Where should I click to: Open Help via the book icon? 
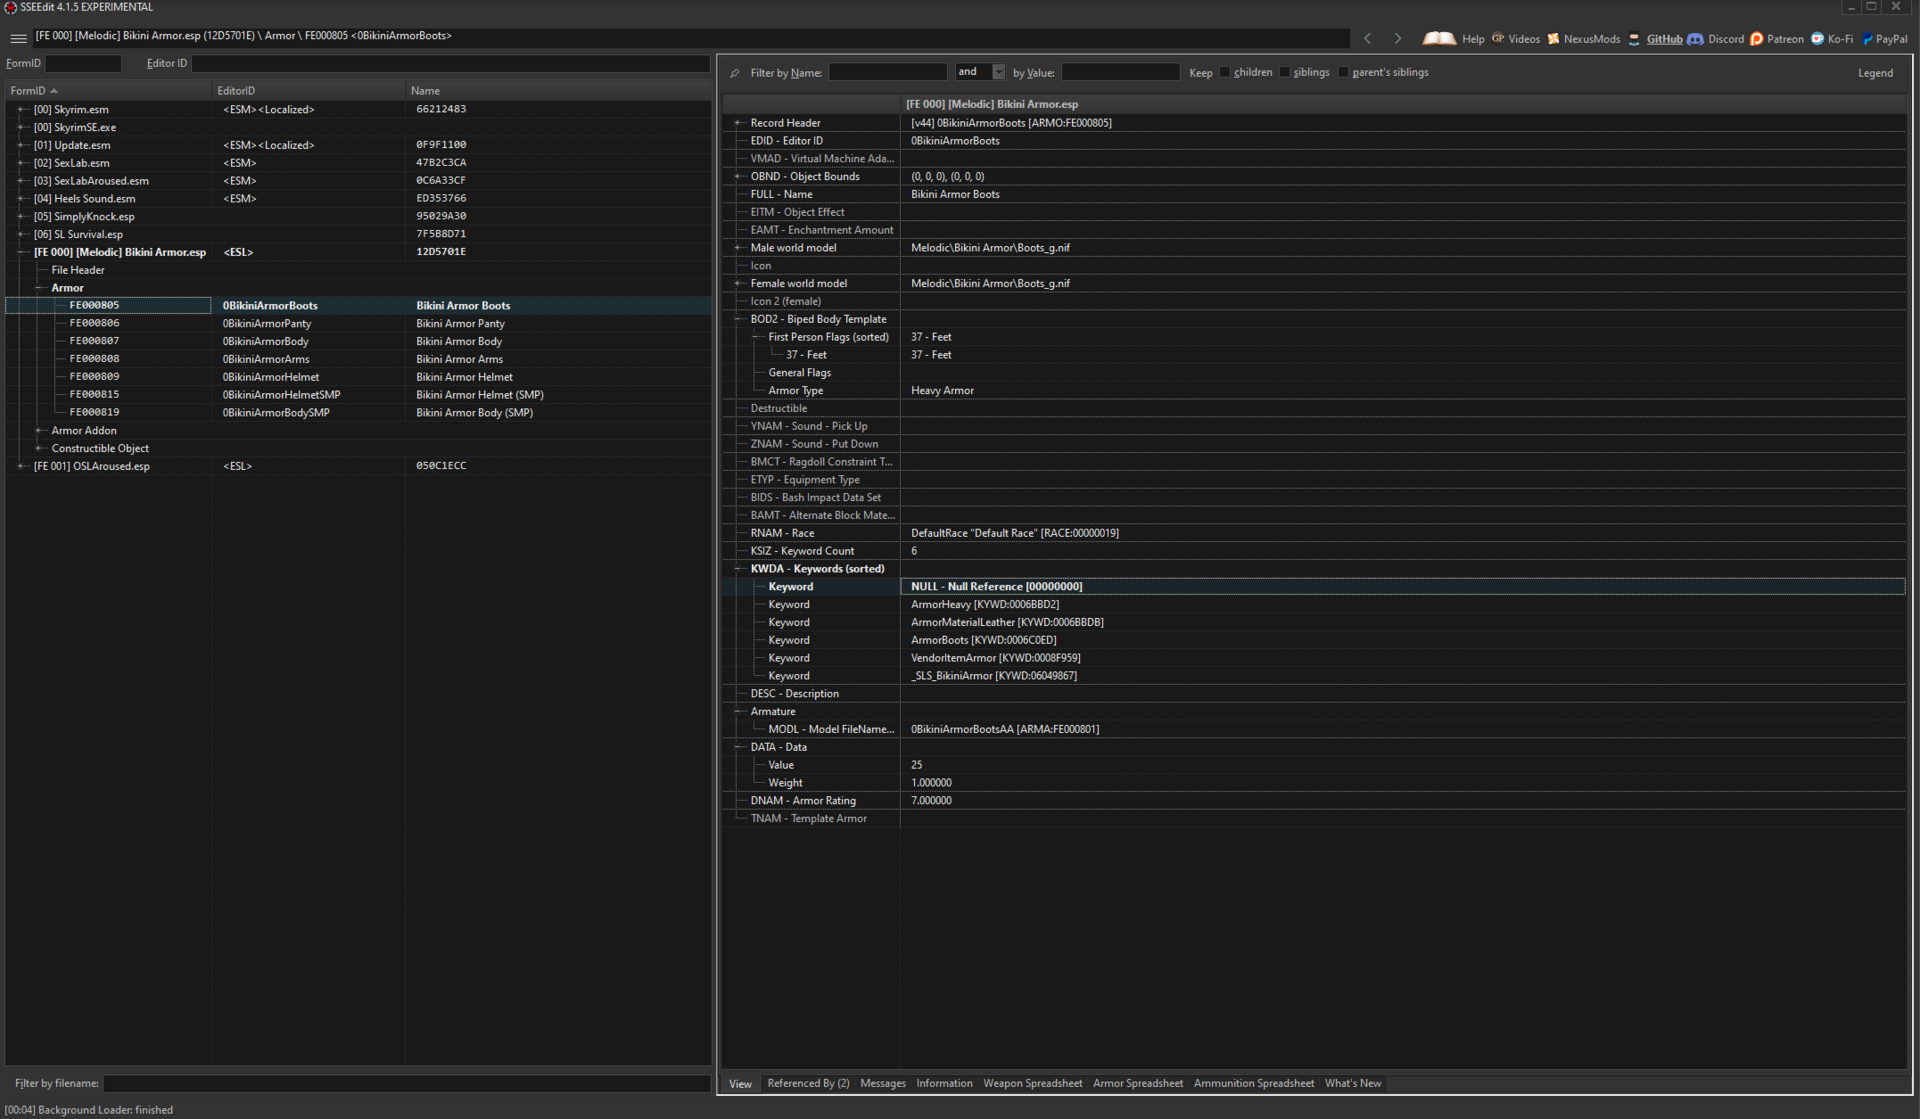point(1454,38)
